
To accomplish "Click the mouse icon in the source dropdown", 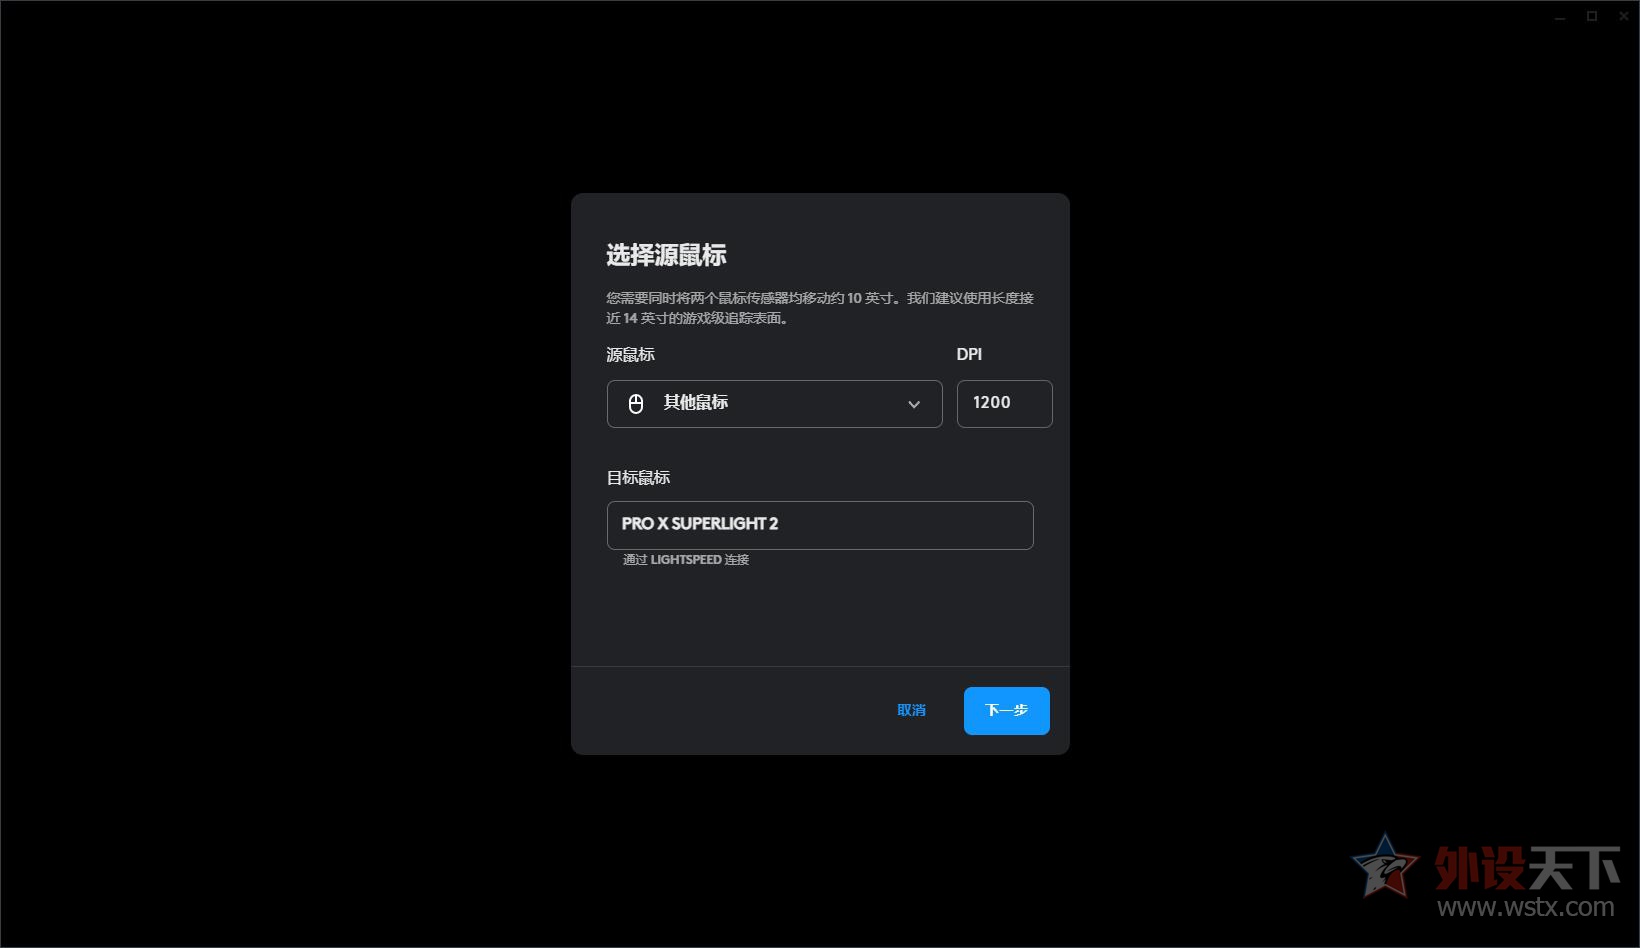I will tap(636, 404).
